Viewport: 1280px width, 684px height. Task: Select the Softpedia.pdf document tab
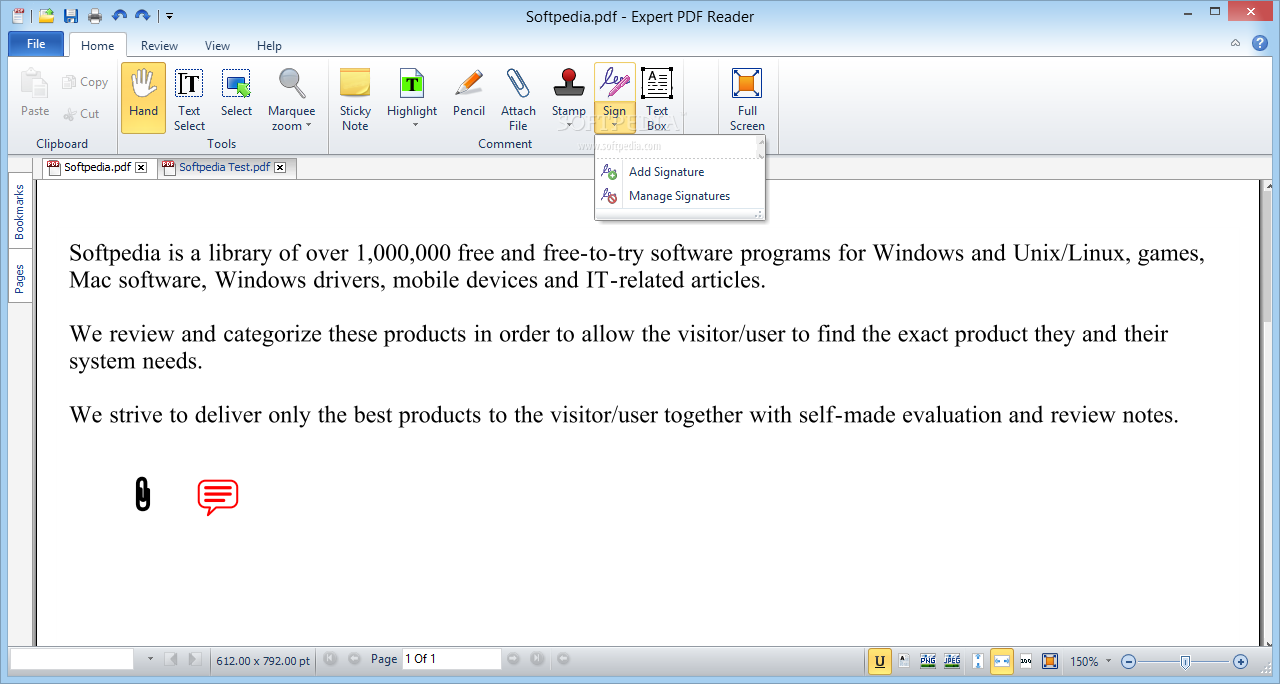click(97, 167)
